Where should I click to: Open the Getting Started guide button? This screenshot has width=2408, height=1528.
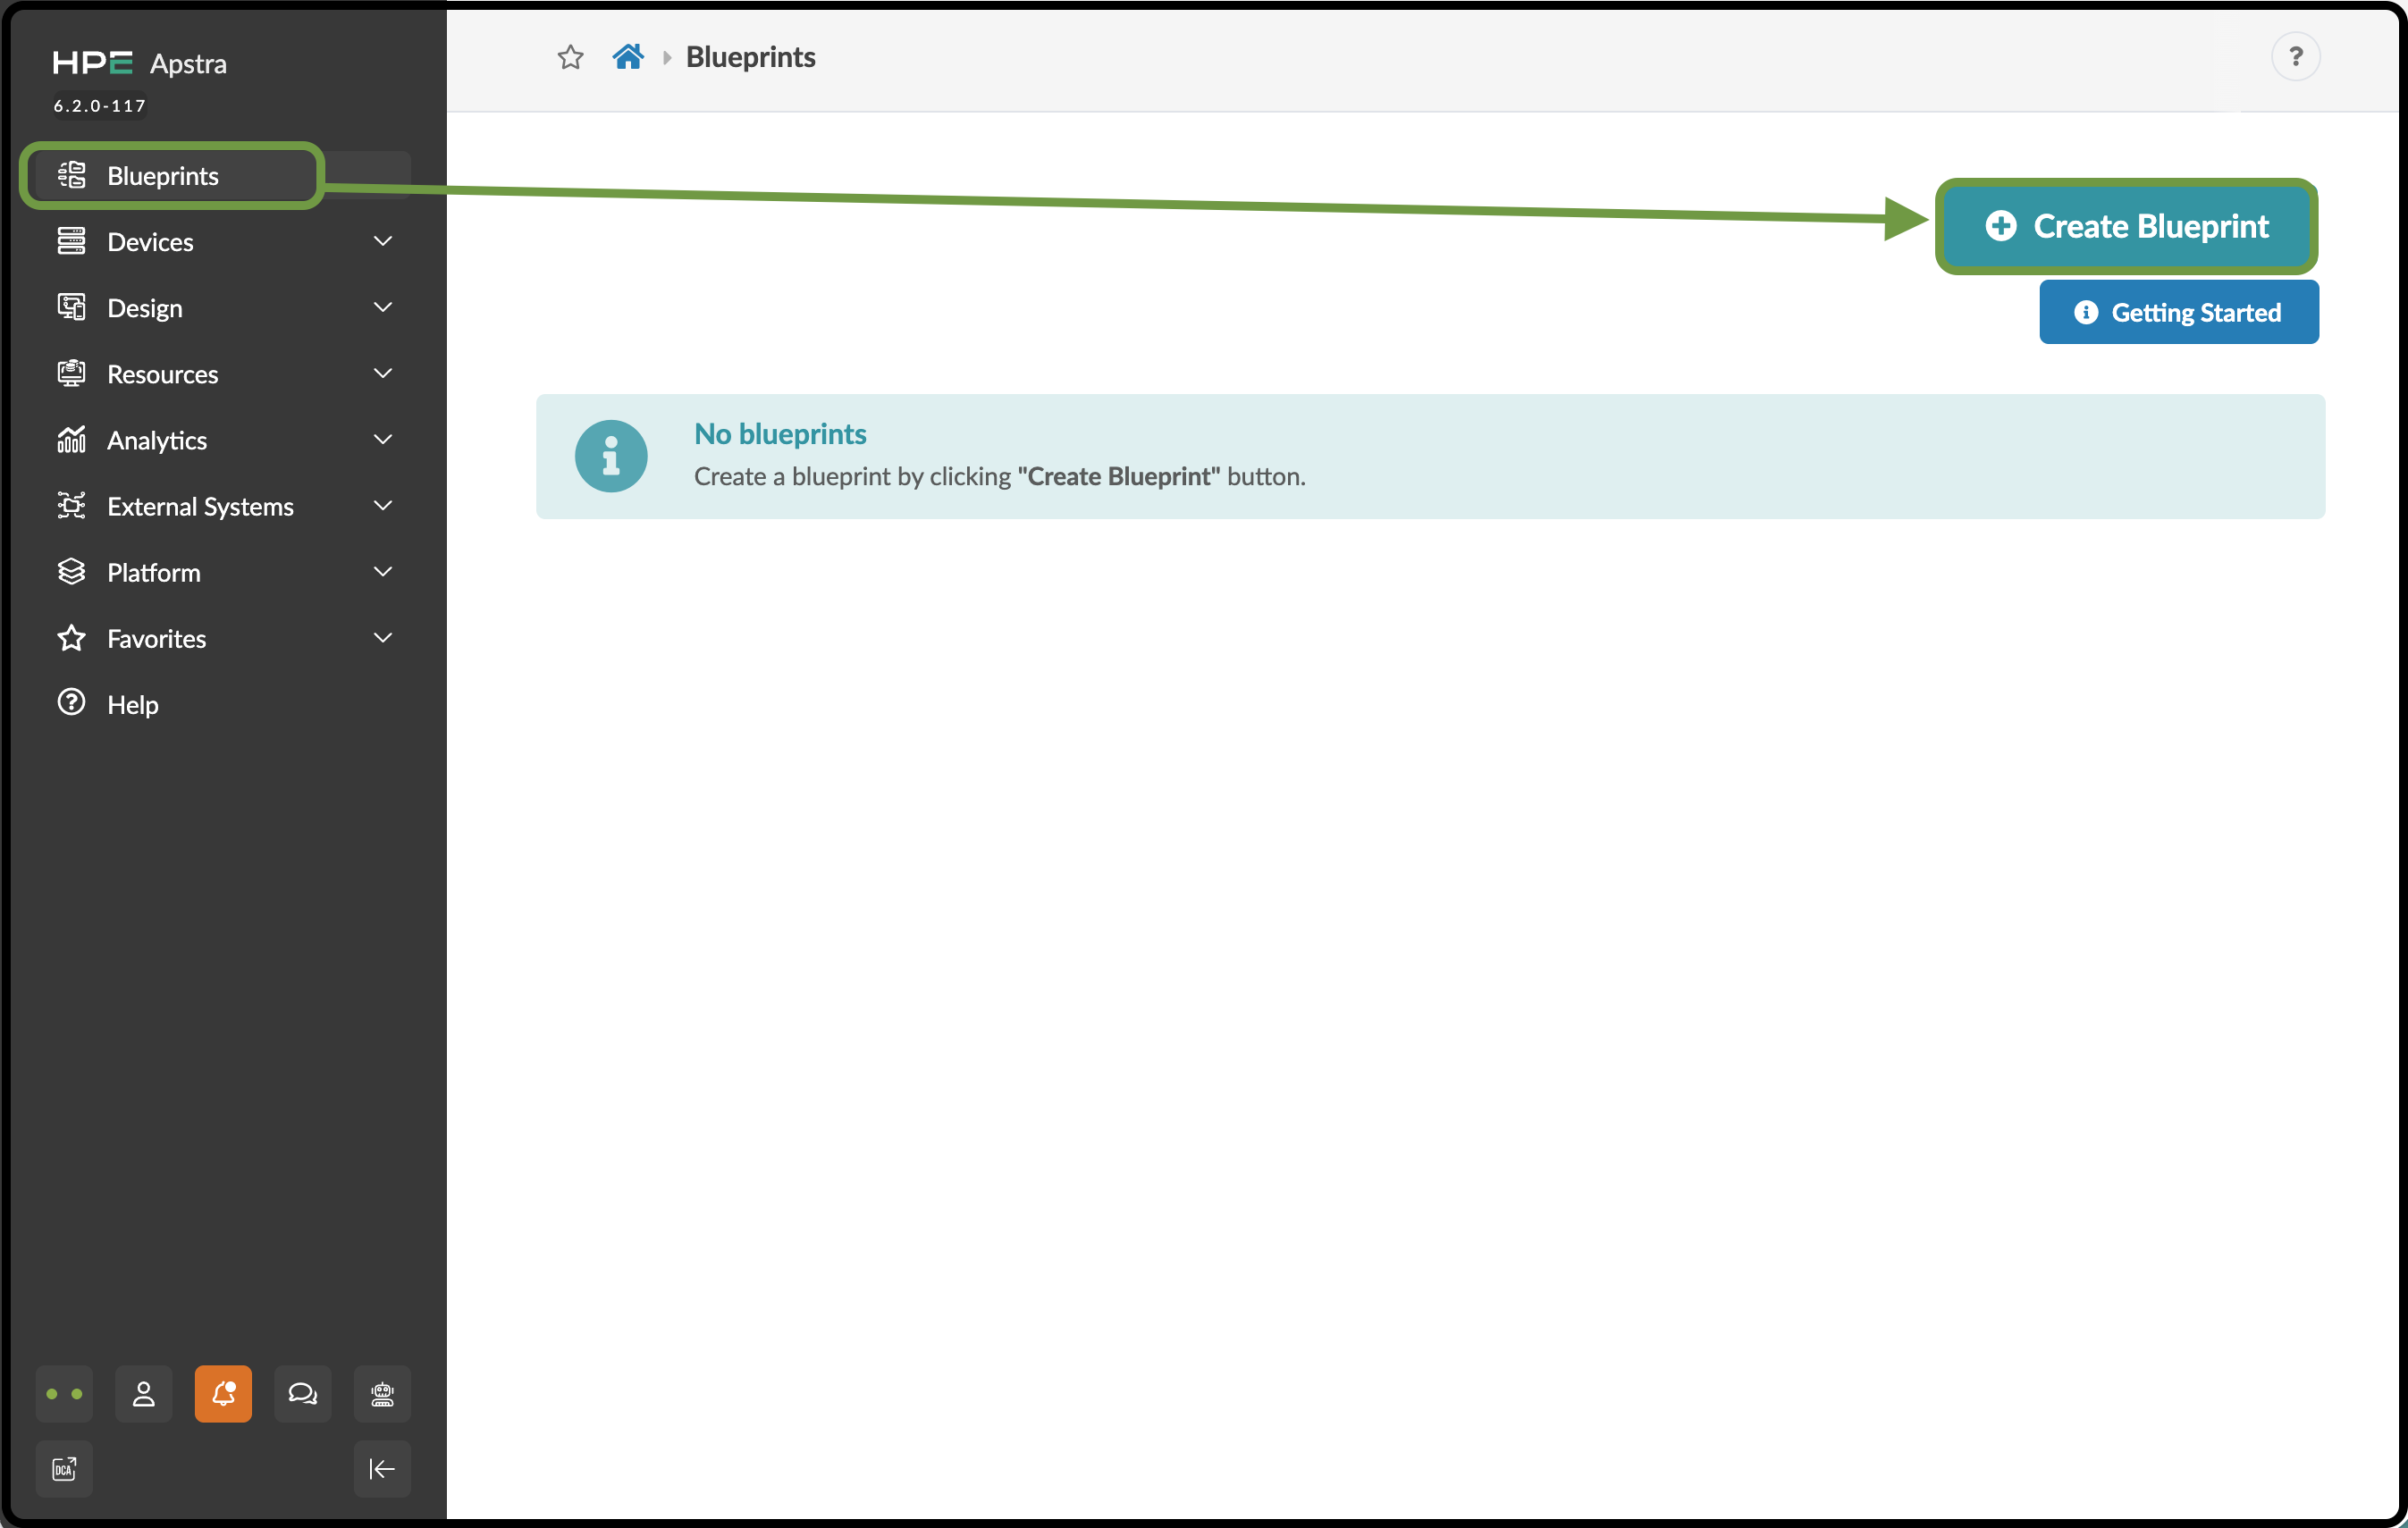point(2179,312)
